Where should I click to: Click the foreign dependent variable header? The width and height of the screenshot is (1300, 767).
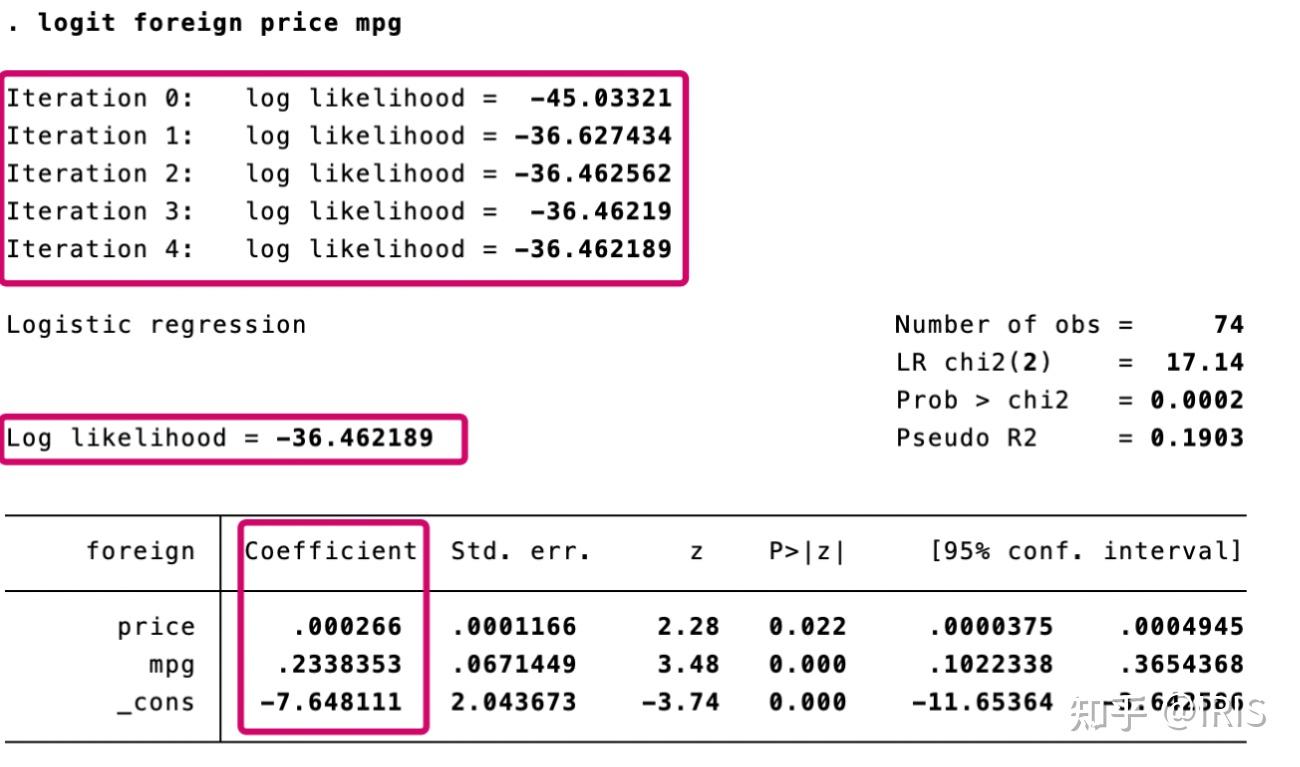click(x=140, y=551)
